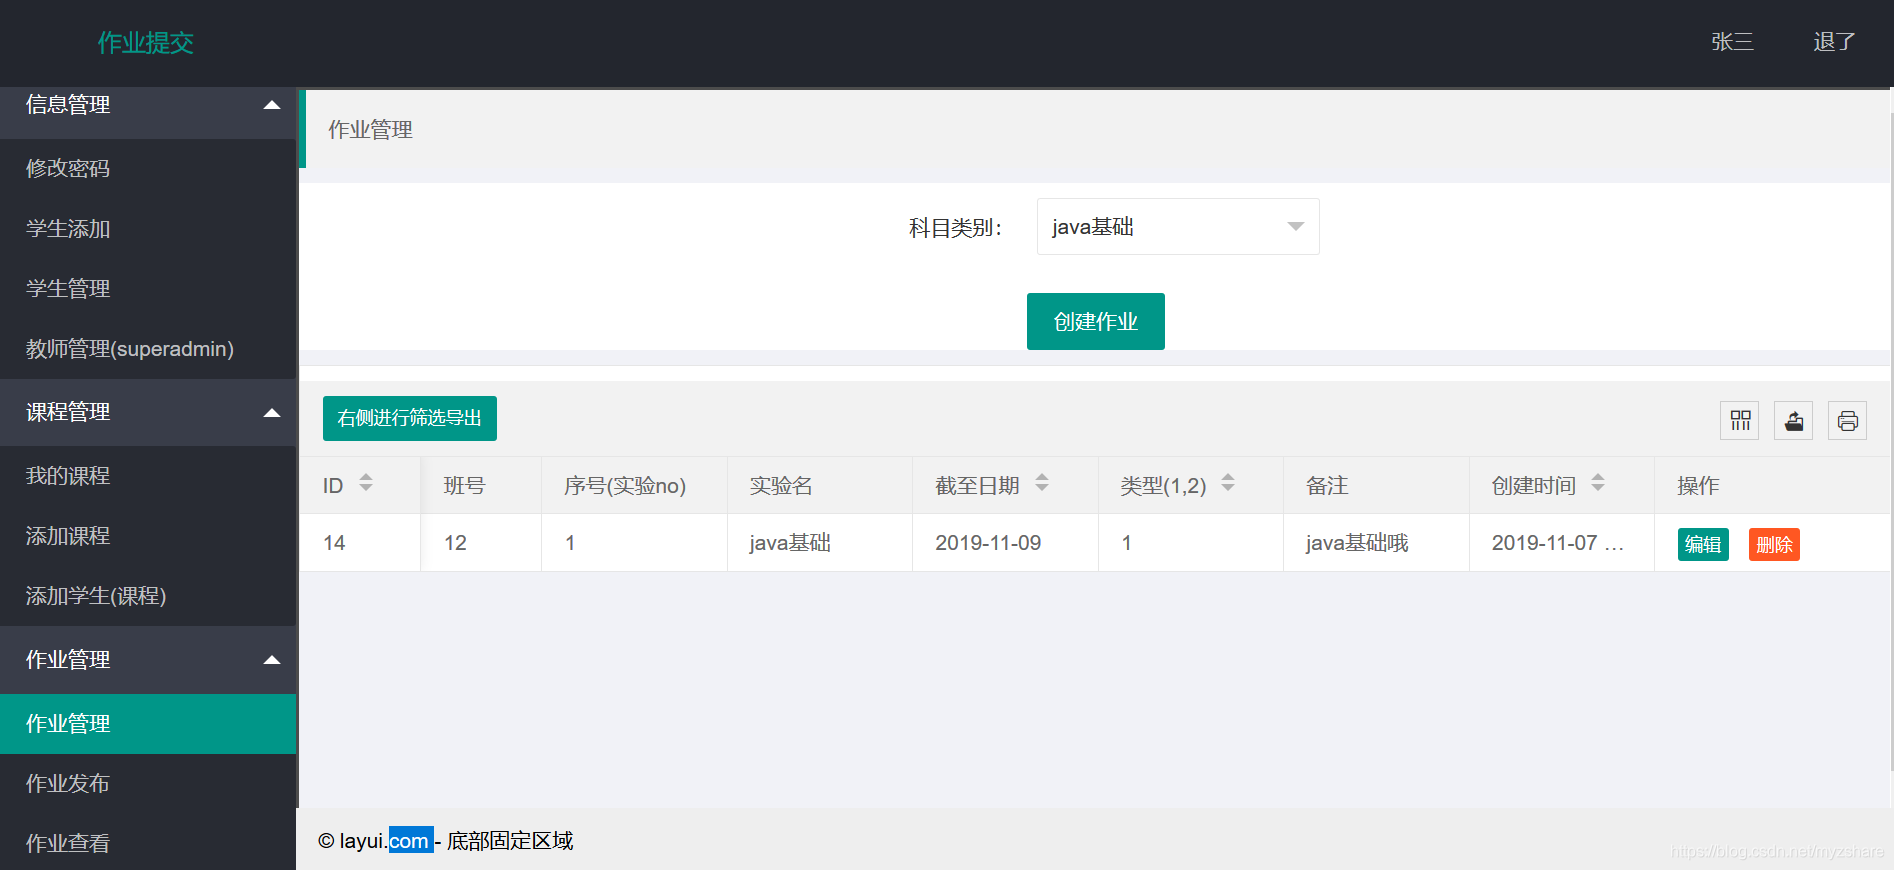The height and width of the screenshot is (870, 1894).
Task: Click the 右侧进行筛选导出 button
Action: click(410, 418)
